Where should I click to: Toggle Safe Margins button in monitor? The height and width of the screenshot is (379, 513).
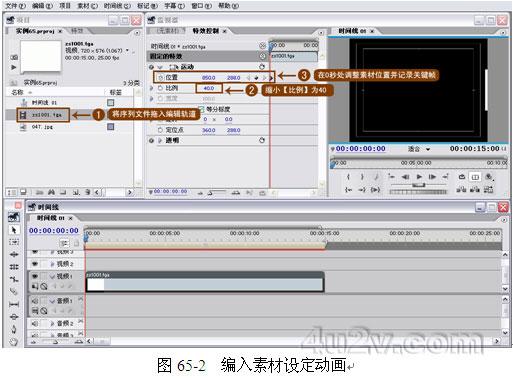click(475, 177)
